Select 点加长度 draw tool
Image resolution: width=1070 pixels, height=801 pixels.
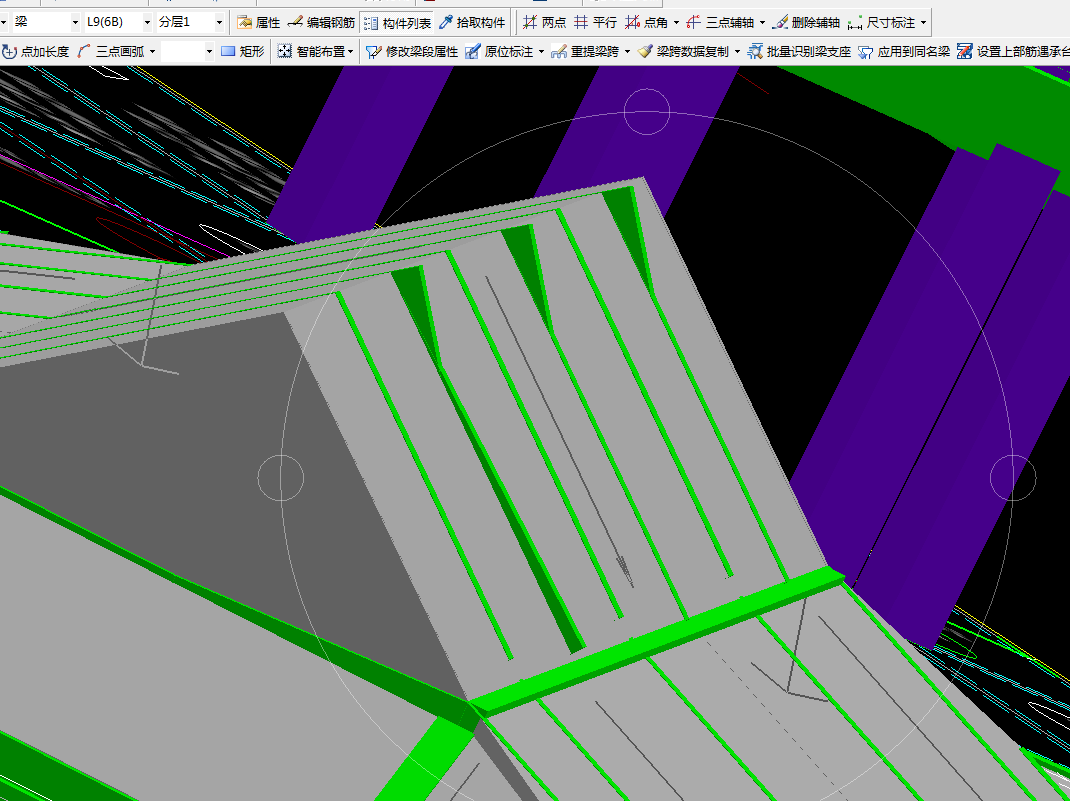point(35,51)
